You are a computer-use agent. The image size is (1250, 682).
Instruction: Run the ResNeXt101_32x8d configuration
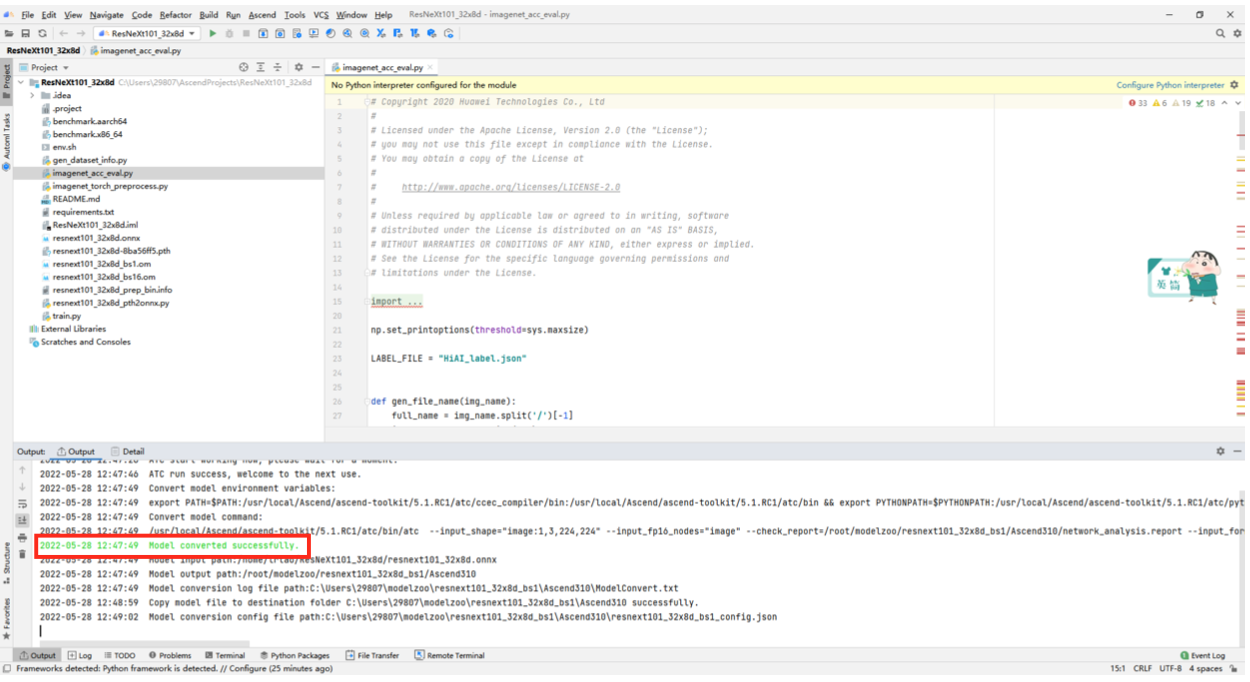(x=213, y=32)
